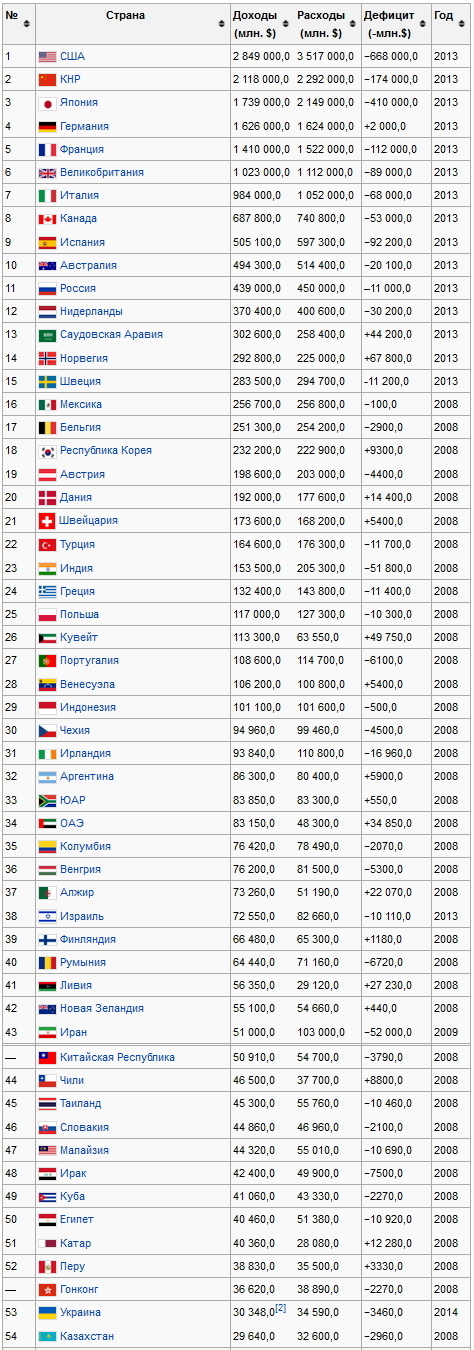Image resolution: width=474 pixels, height=1350 pixels.
Task: Click the Saudi Arabia flag icon
Action: (x=47, y=335)
